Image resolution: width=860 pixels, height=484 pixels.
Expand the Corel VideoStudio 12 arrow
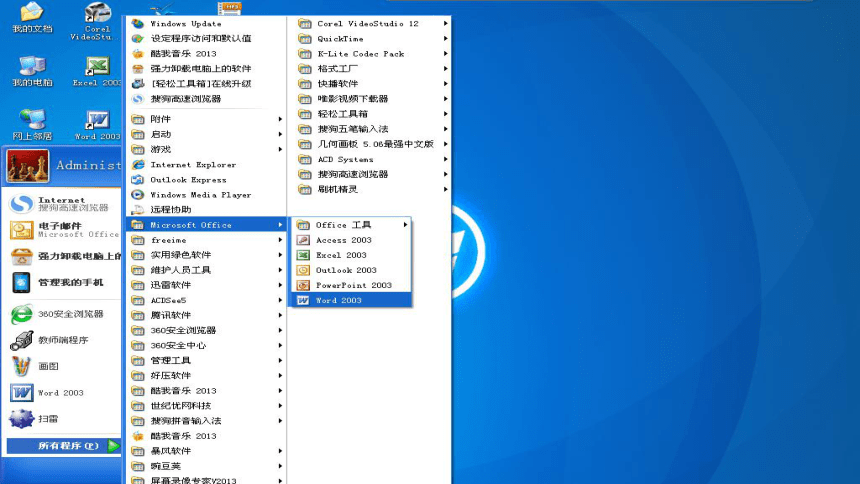tap(445, 24)
